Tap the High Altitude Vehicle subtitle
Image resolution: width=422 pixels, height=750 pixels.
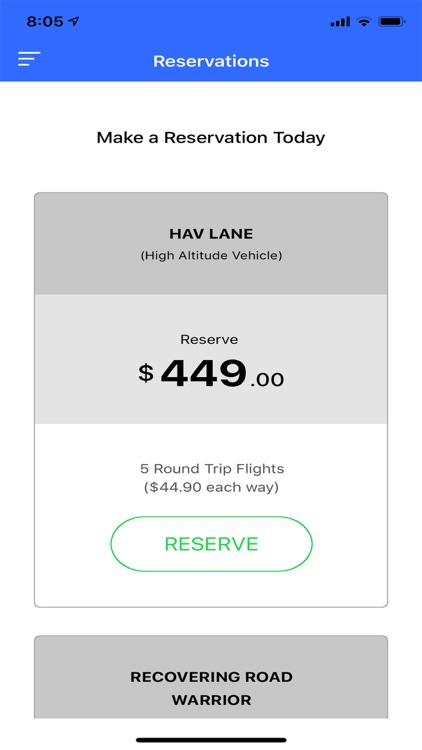(211, 255)
